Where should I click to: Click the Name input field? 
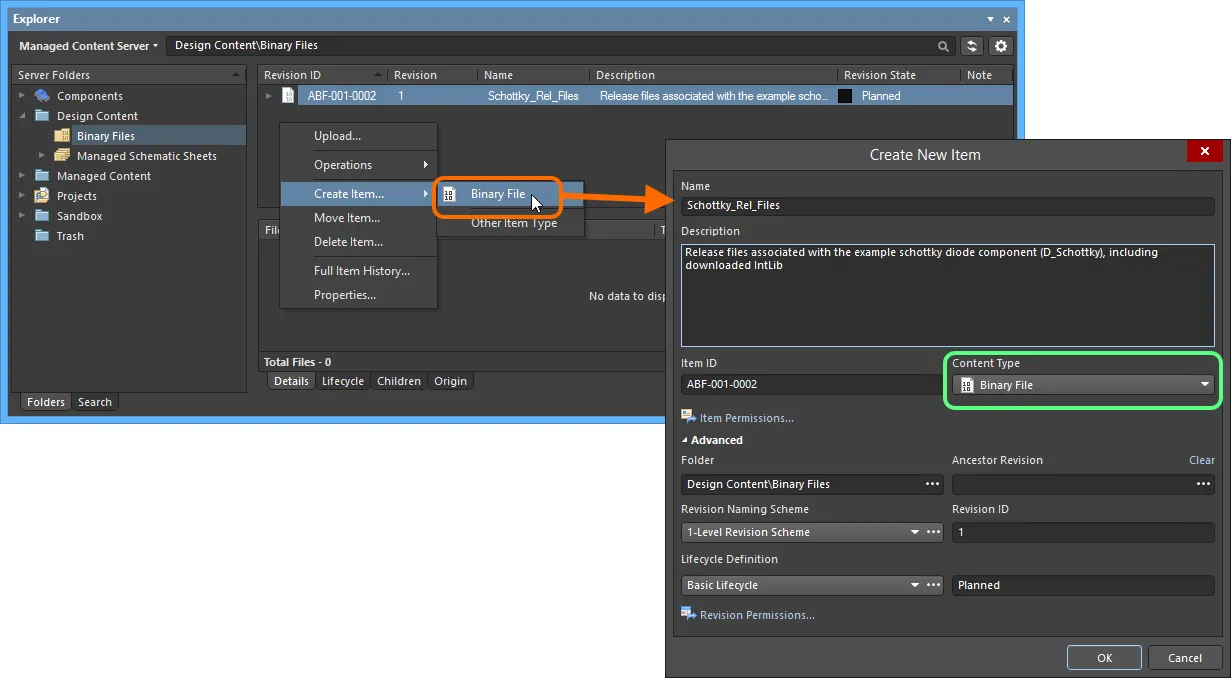[947, 205]
